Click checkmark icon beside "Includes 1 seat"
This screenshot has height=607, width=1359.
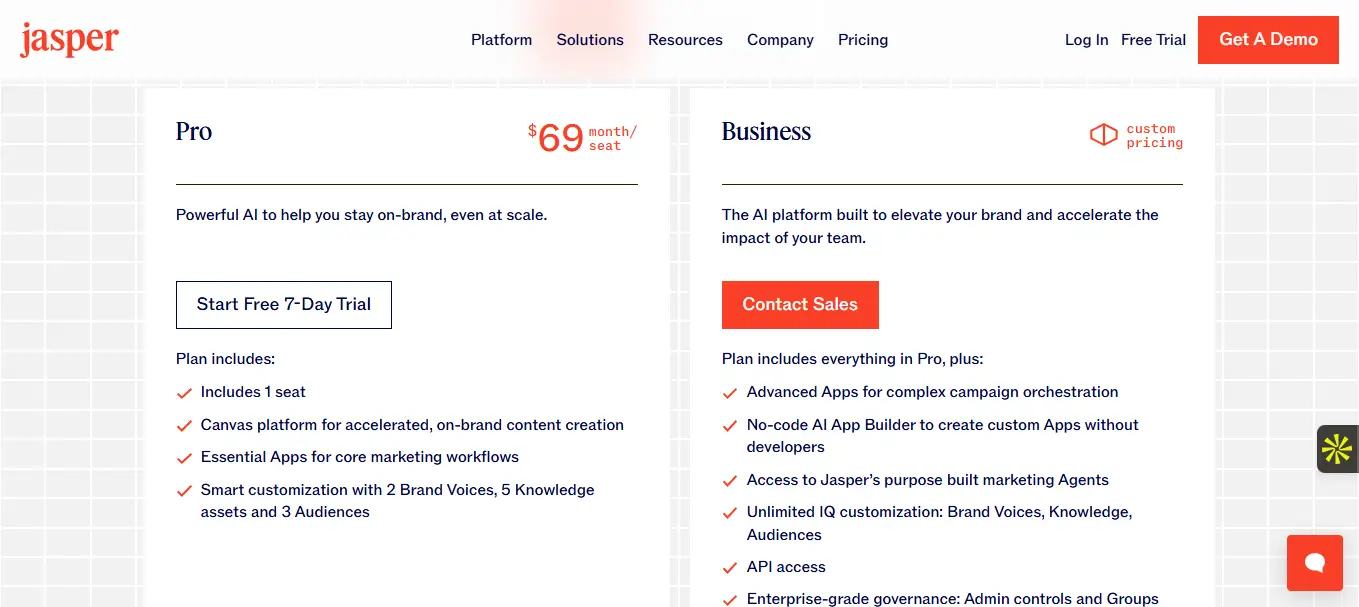click(184, 393)
